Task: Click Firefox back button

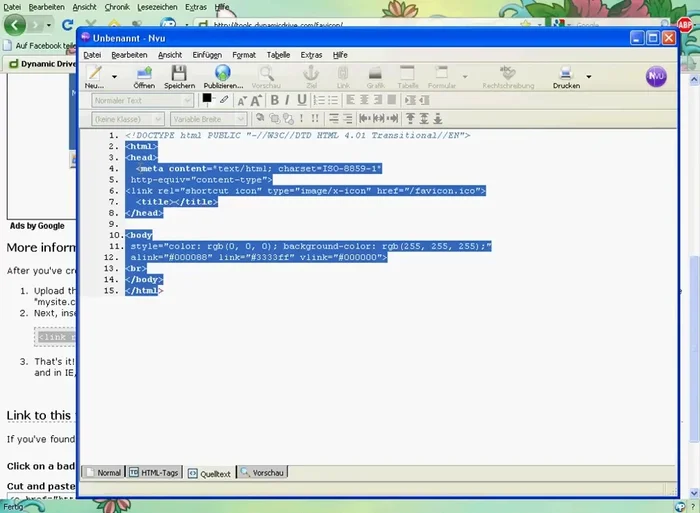Action: (x=15, y=25)
